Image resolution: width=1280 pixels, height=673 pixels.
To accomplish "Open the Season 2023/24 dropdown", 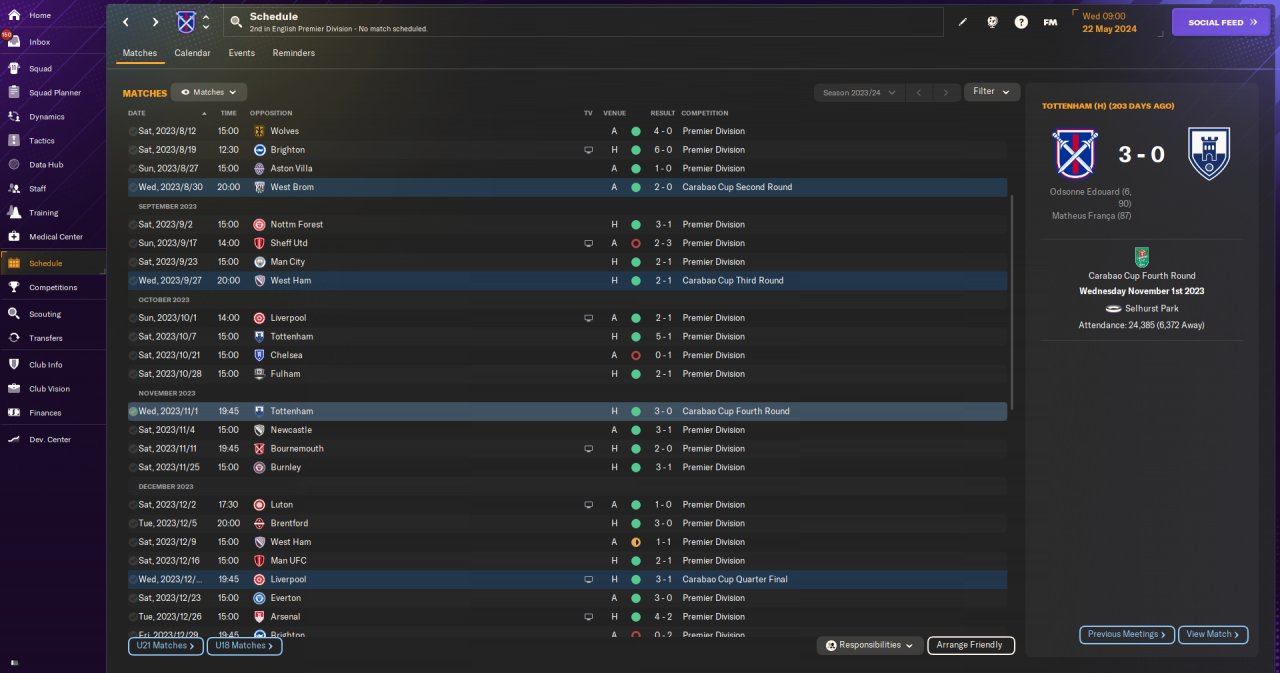I will point(859,92).
